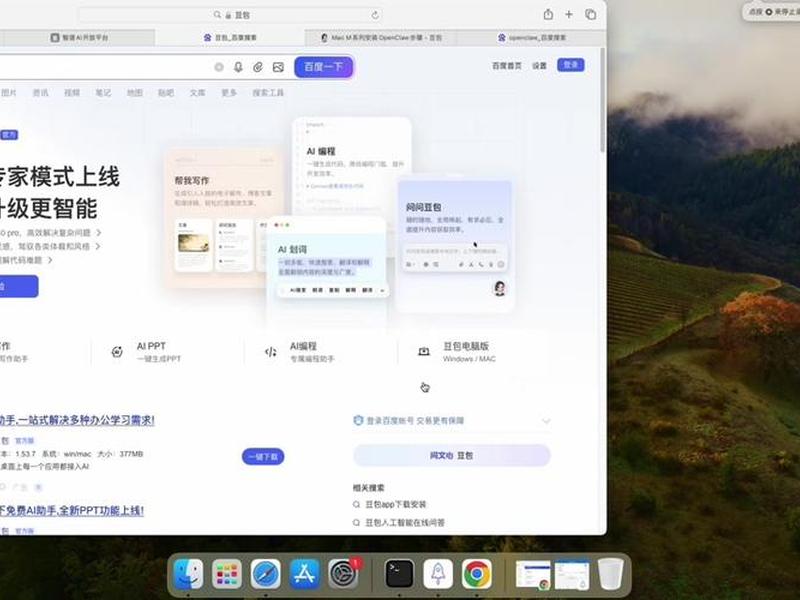Expand the 登录百度账号 section chevron
The image size is (800, 600).
(546, 421)
